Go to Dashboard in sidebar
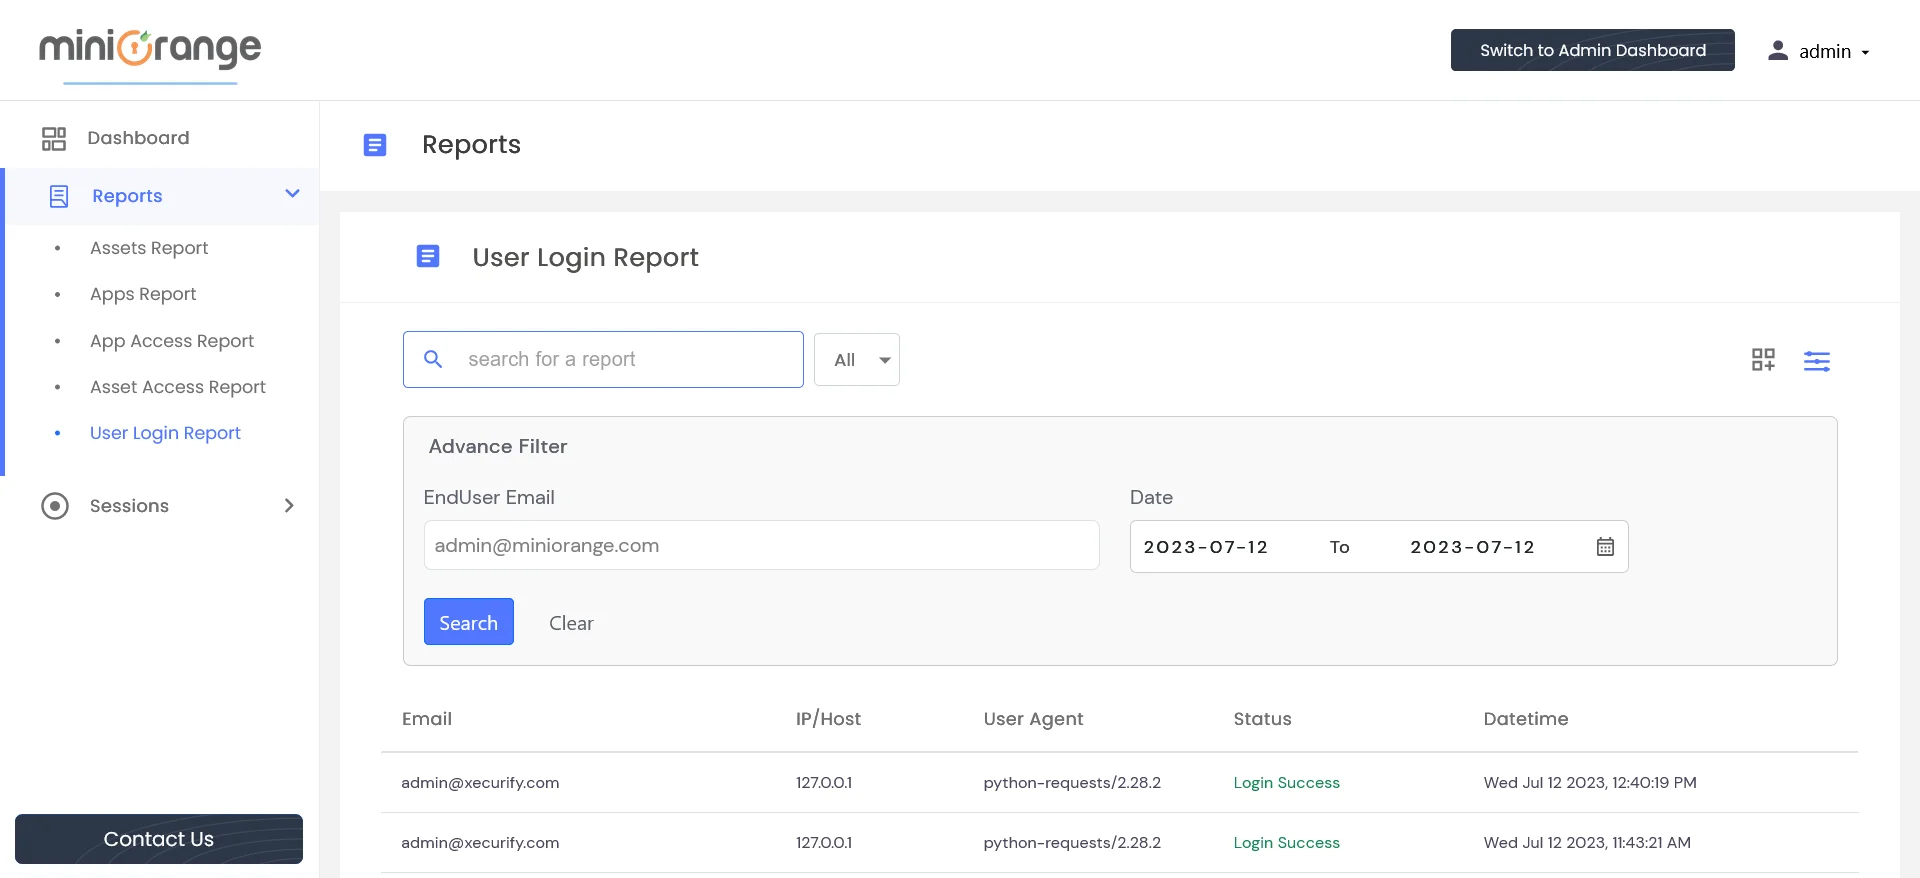1920x878 pixels. tap(138, 138)
